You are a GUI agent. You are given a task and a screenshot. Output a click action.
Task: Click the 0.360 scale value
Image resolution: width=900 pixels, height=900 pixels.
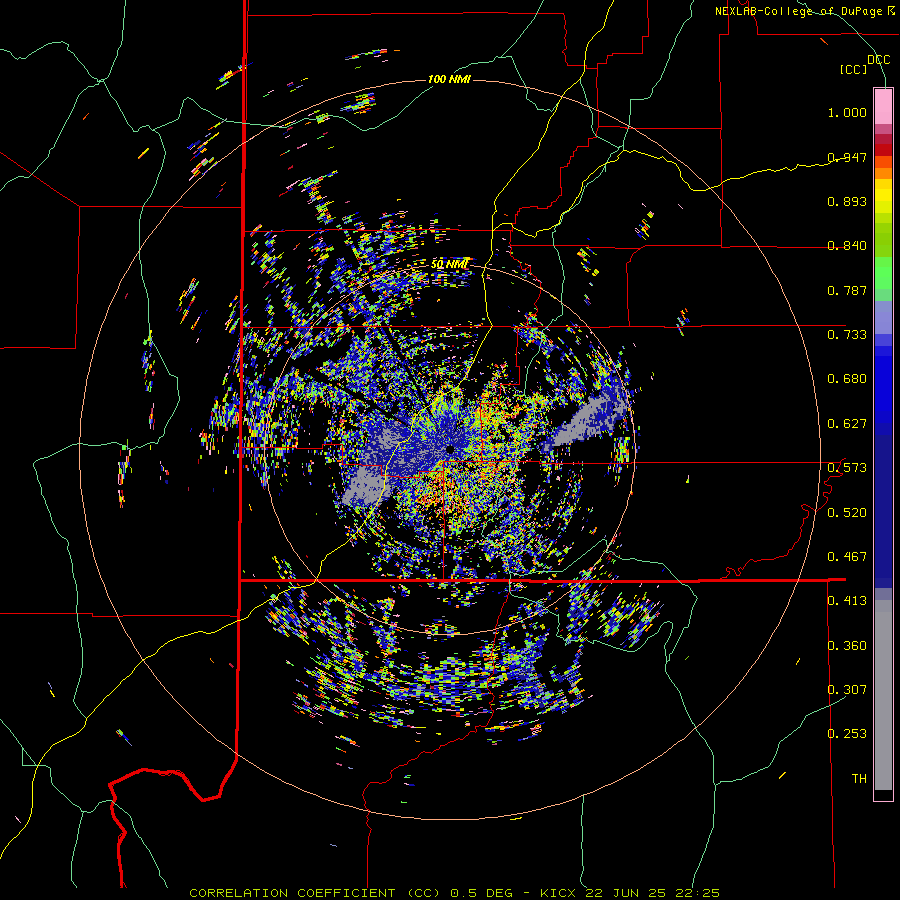click(x=847, y=645)
